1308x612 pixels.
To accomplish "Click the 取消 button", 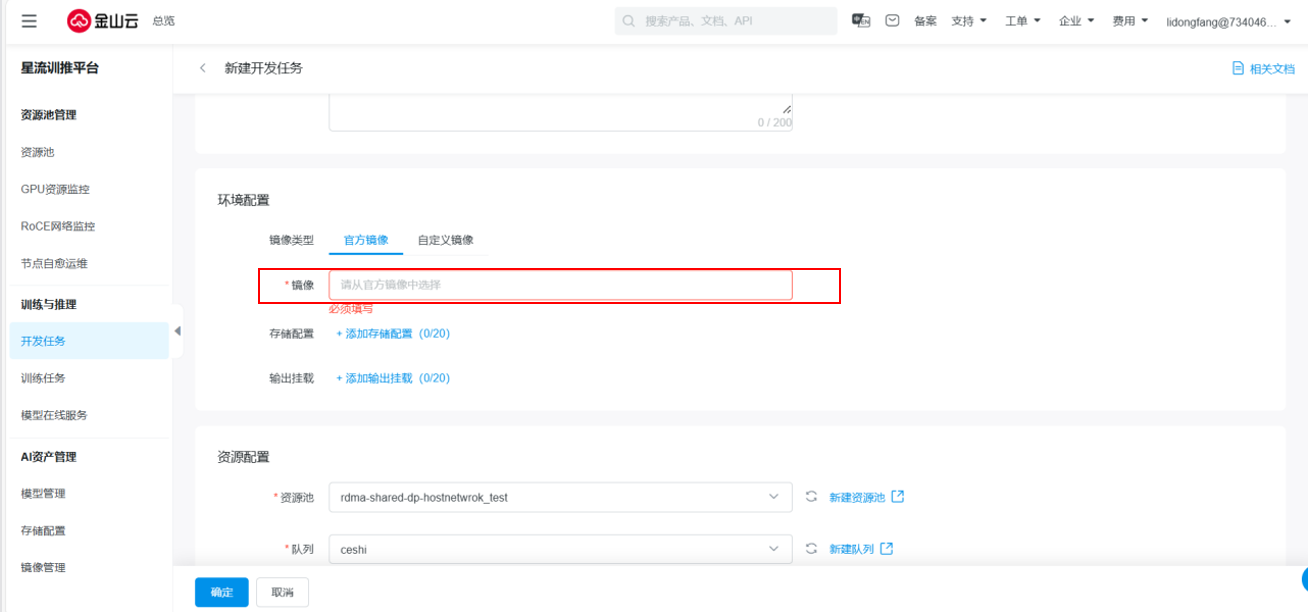I will tap(282, 592).
